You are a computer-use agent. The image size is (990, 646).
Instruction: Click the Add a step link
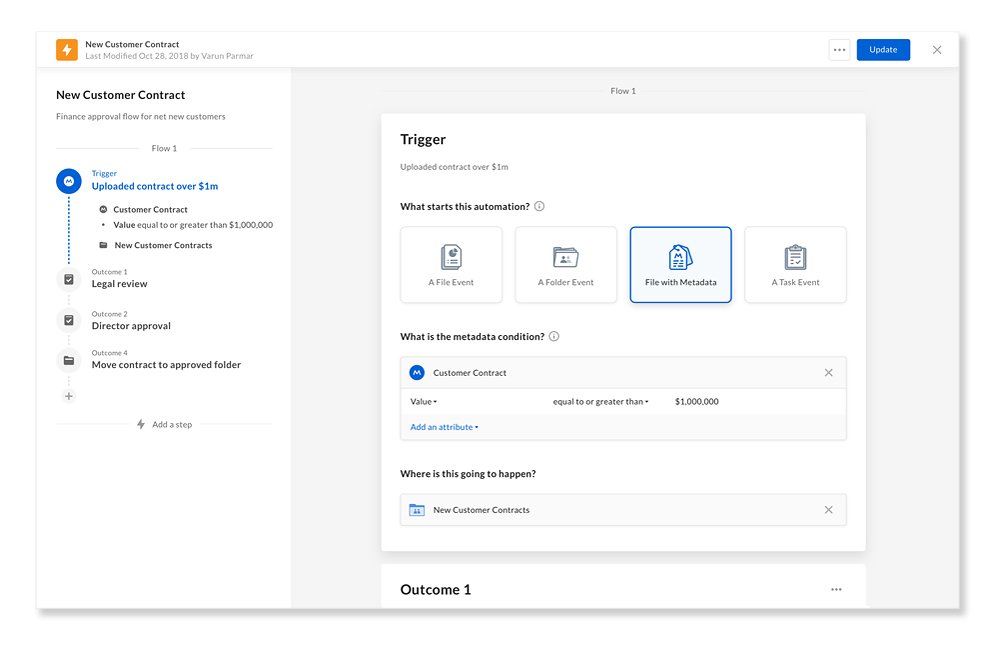point(164,424)
